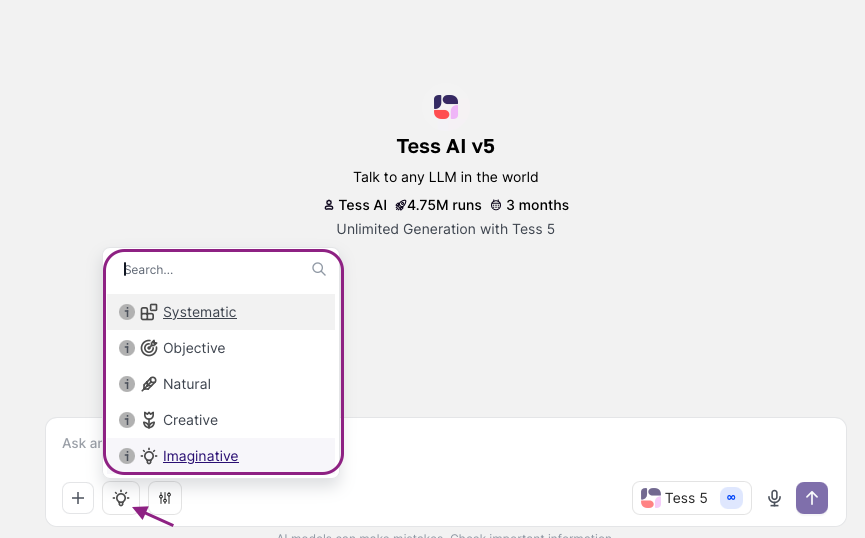The height and width of the screenshot is (538, 865).
Task: Click the Tess AI author name
Action: click(x=362, y=205)
